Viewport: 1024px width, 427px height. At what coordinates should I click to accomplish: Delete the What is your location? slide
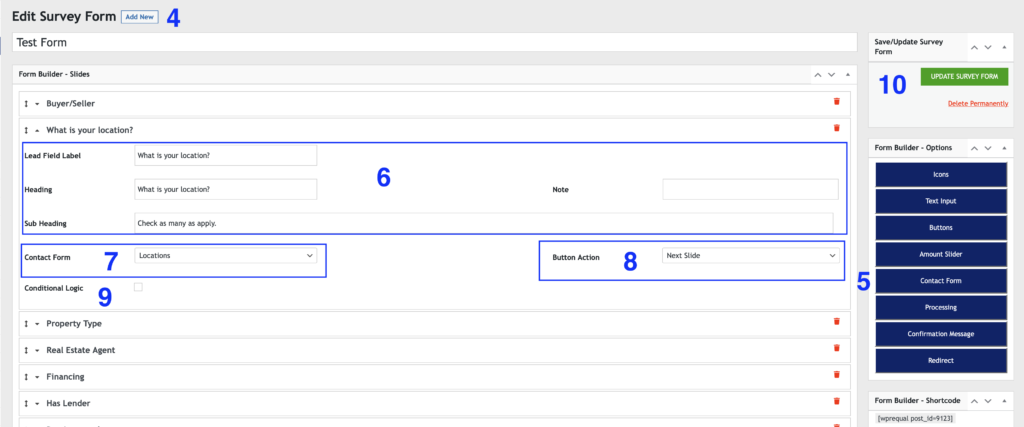(837, 129)
